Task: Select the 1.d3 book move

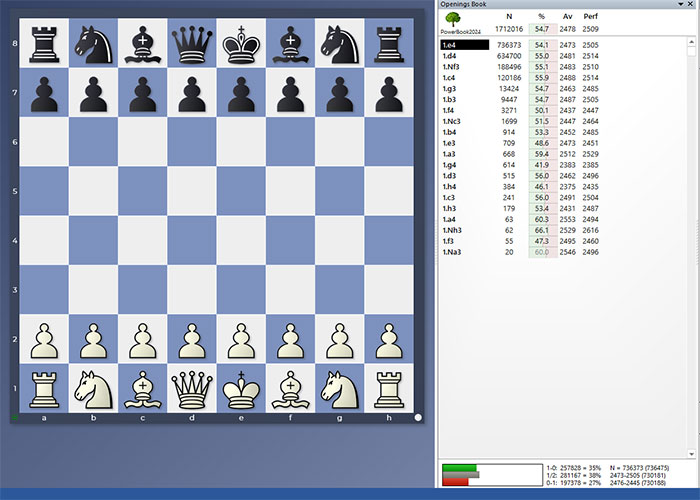Action: click(449, 176)
